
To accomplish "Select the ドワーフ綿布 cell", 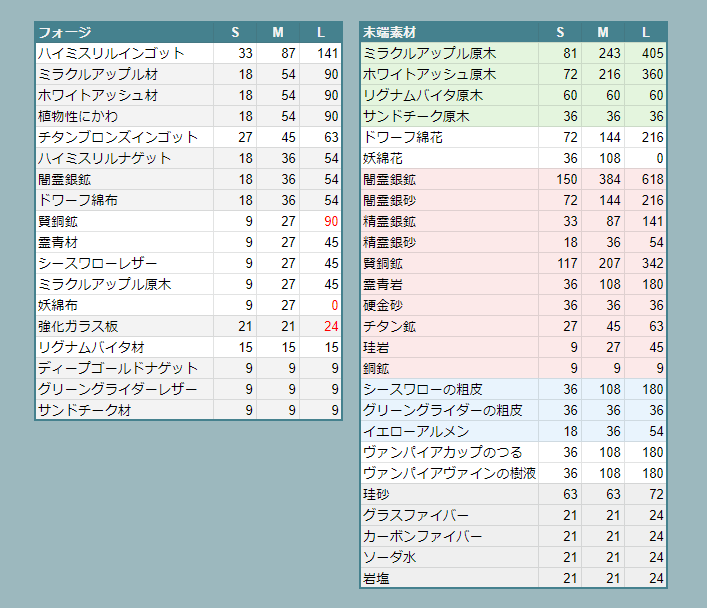I will pyautogui.click(x=124, y=200).
